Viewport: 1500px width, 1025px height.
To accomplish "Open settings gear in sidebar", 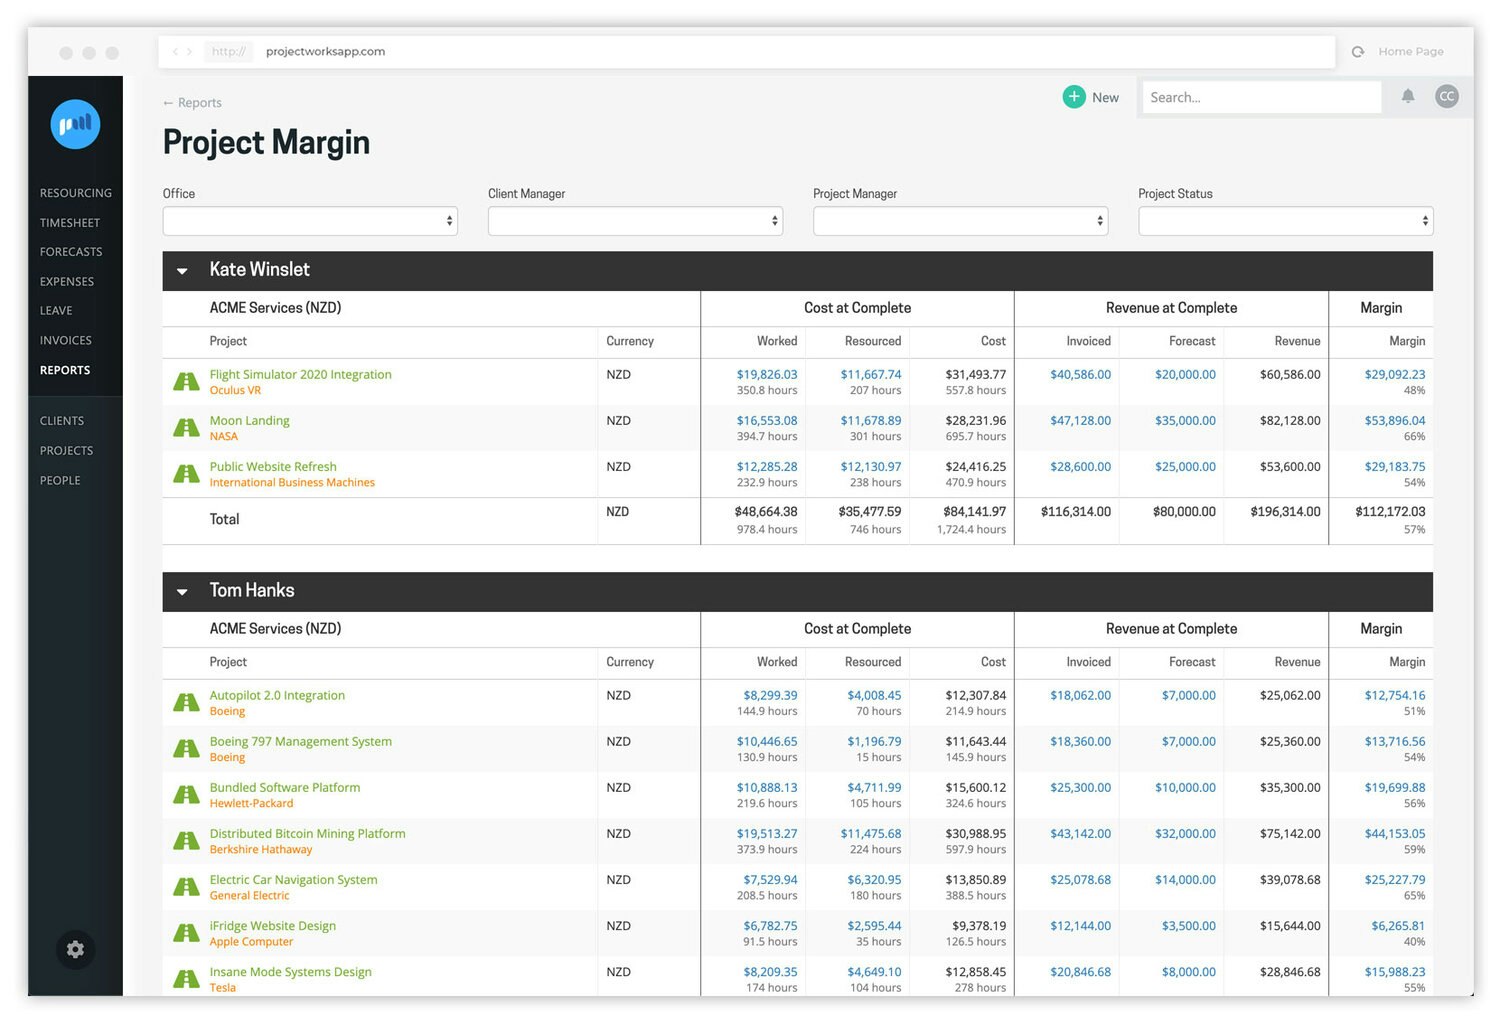I will pos(75,949).
